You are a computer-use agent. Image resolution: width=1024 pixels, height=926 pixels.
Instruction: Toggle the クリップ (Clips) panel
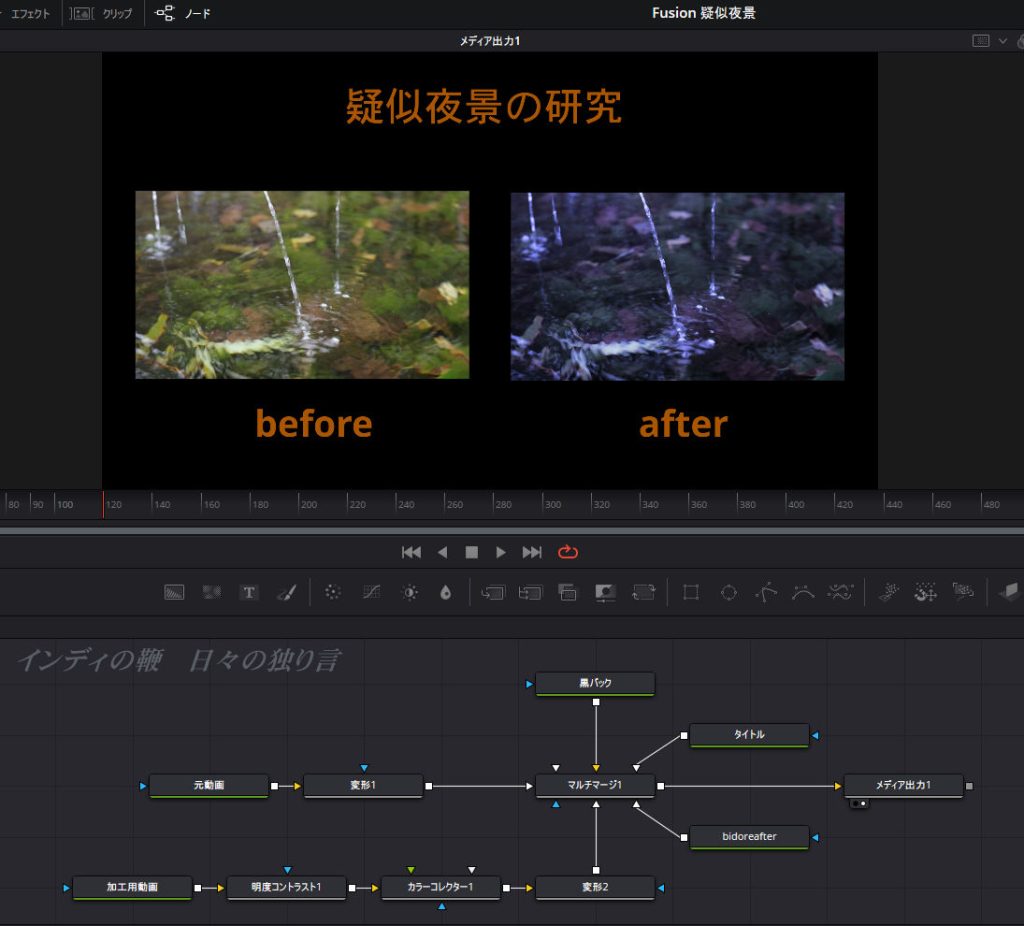pyautogui.click(x=104, y=14)
